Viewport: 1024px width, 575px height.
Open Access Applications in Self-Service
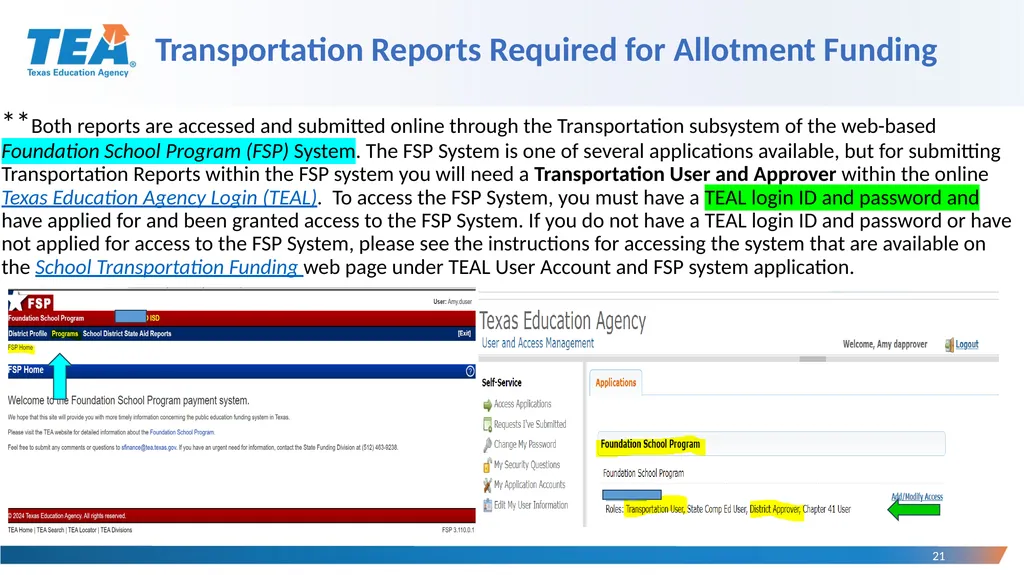[x=522, y=404]
